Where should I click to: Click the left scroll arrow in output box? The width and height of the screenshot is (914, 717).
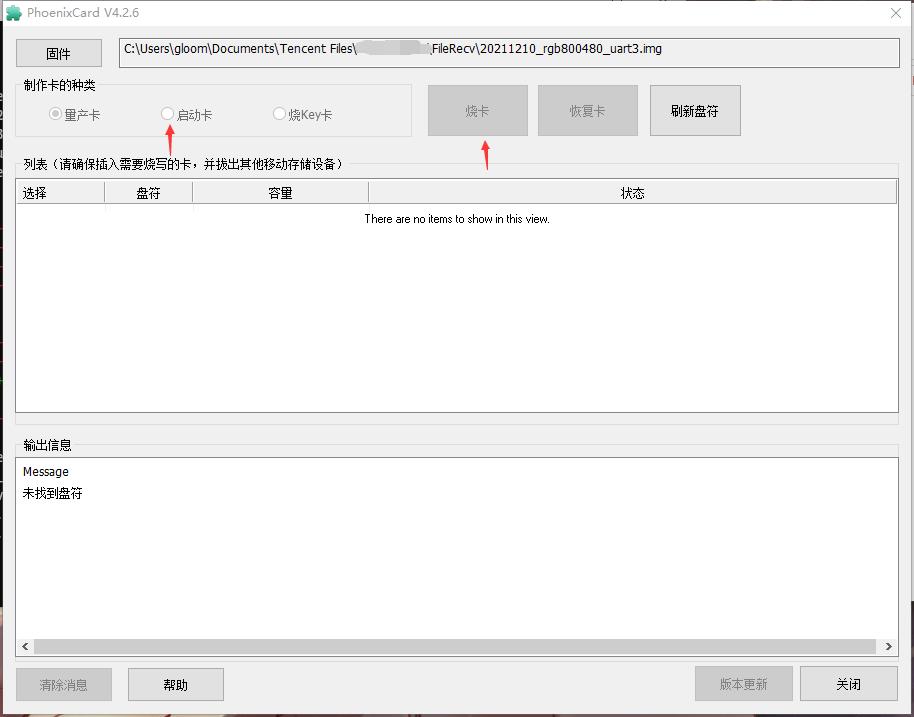(x=25, y=647)
